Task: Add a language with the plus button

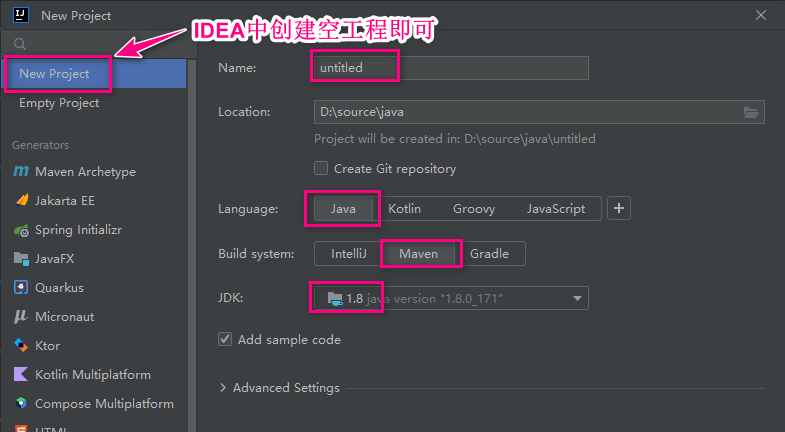Action: tap(619, 208)
